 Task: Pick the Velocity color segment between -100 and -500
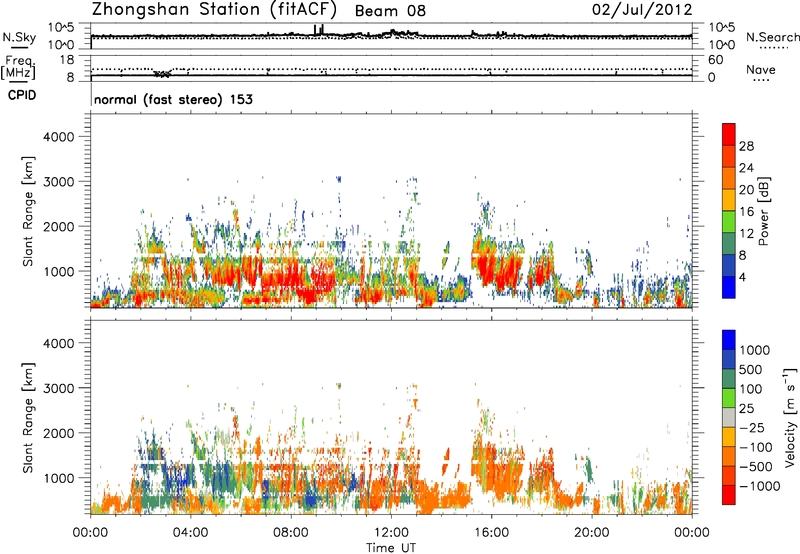point(729,457)
